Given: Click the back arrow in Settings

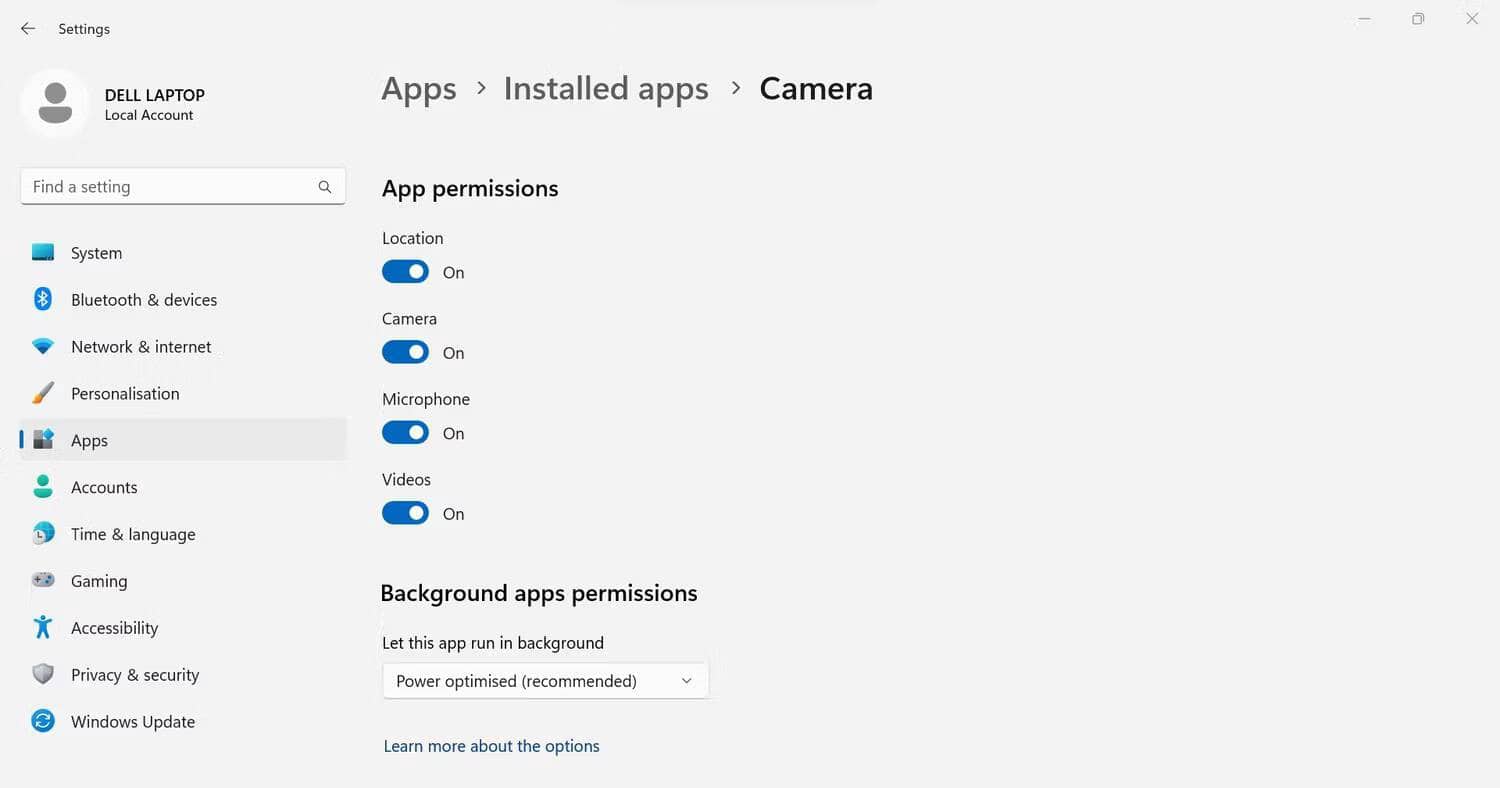Looking at the screenshot, I should (27, 28).
